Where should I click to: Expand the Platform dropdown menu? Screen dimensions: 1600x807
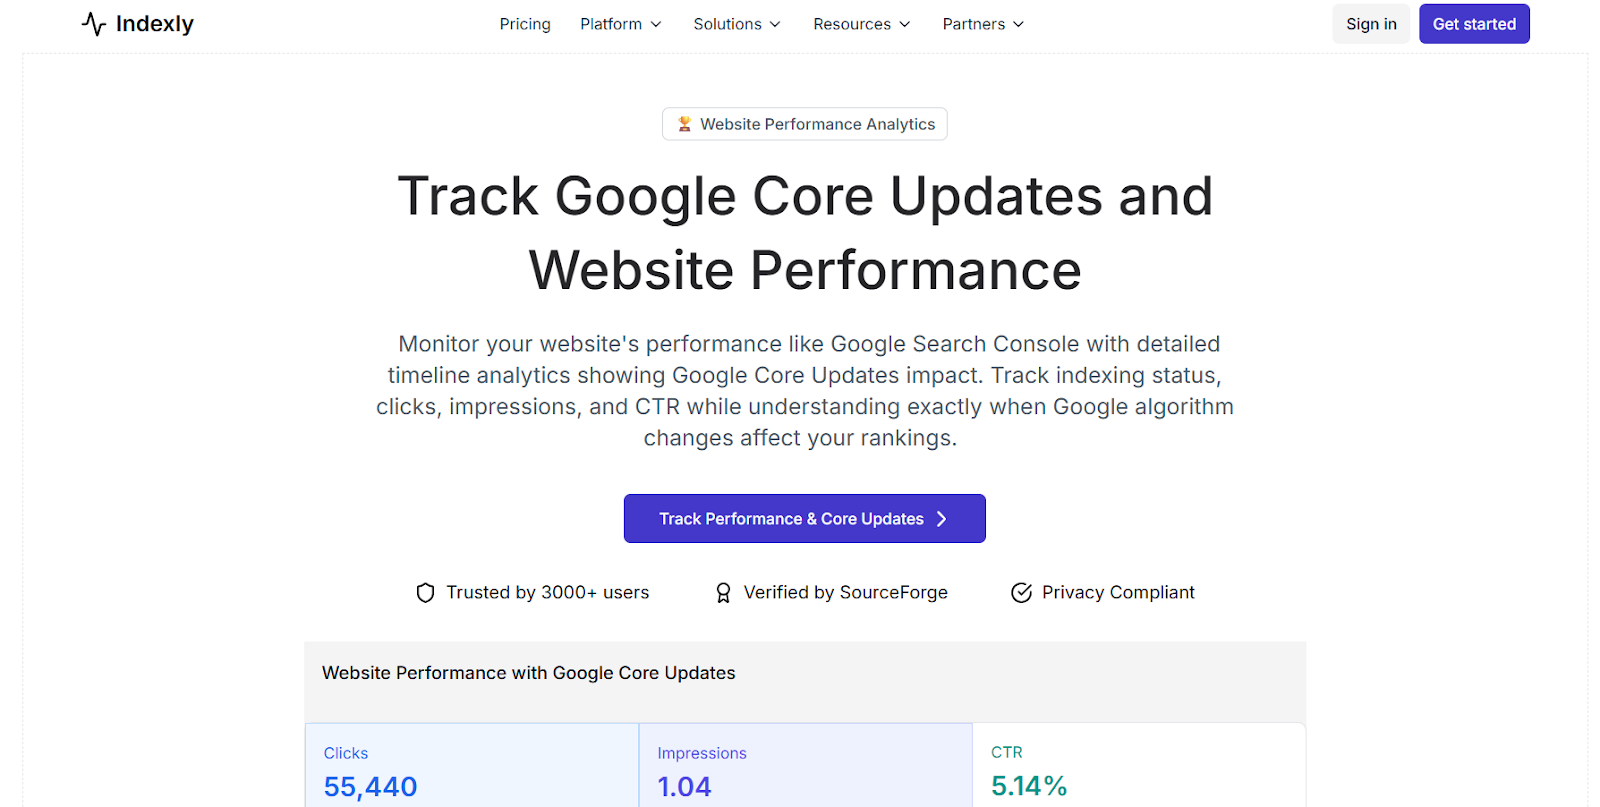[620, 24]
